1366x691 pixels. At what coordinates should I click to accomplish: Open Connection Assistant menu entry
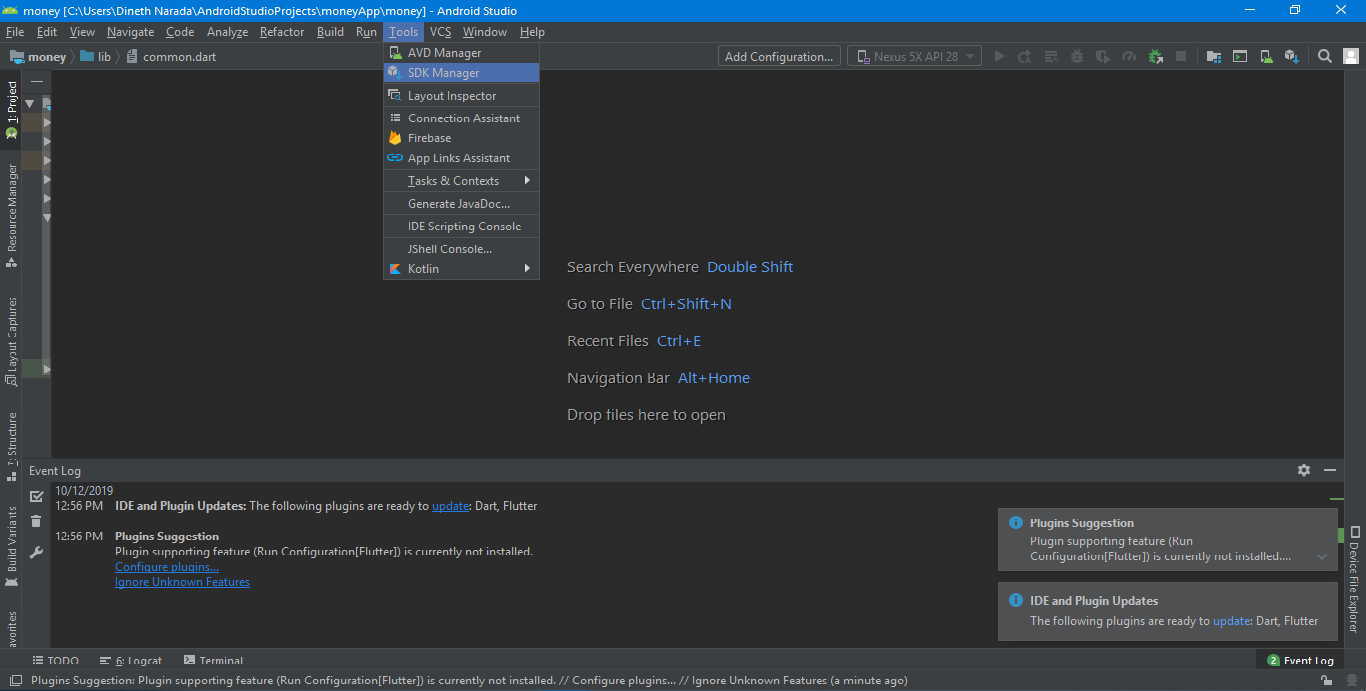(x=461, y=118)
